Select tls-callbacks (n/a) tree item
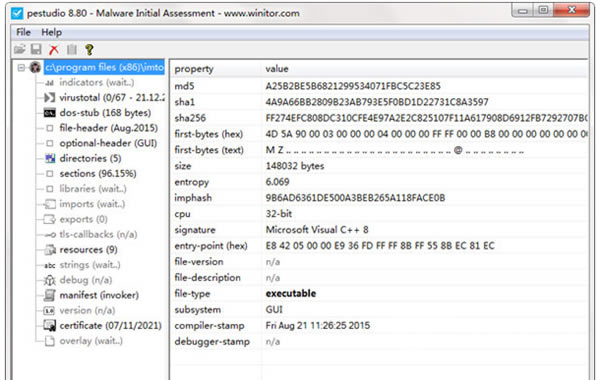The image size is (600, 380). click(98, 235)
